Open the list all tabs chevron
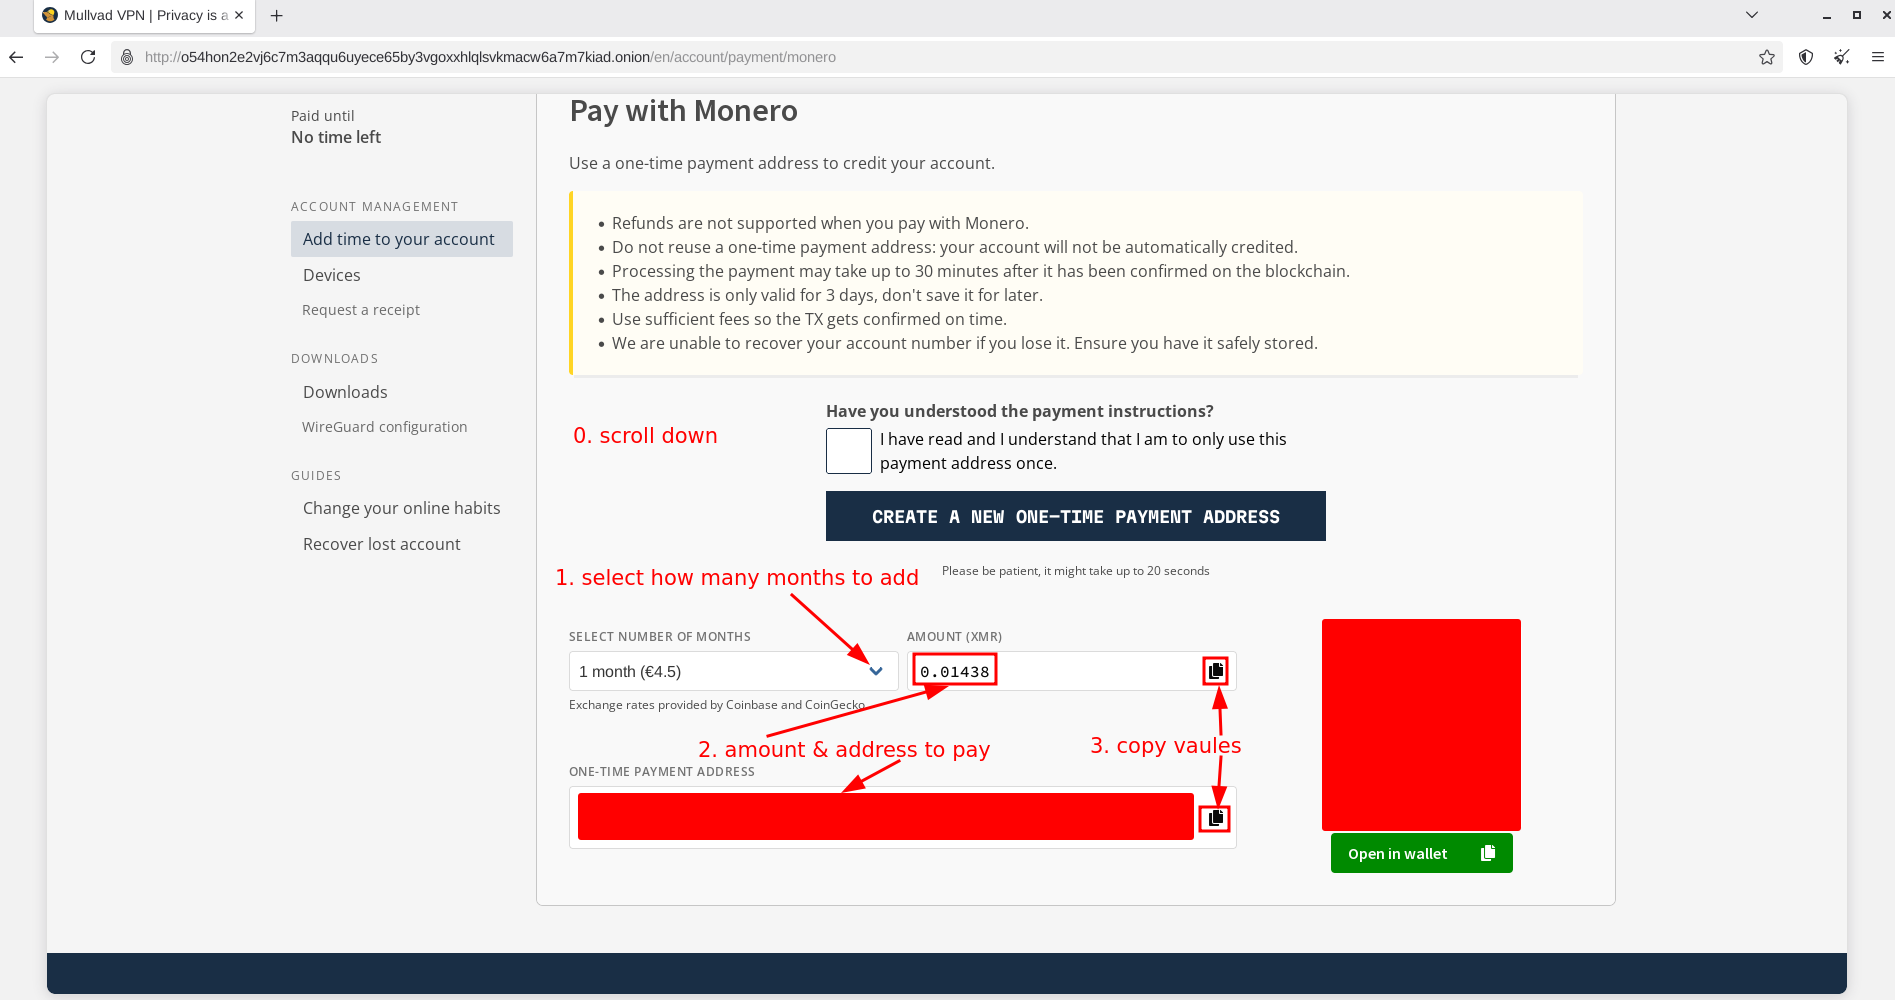This screenshot has width=1895, height=1000. coord(1751,15)
